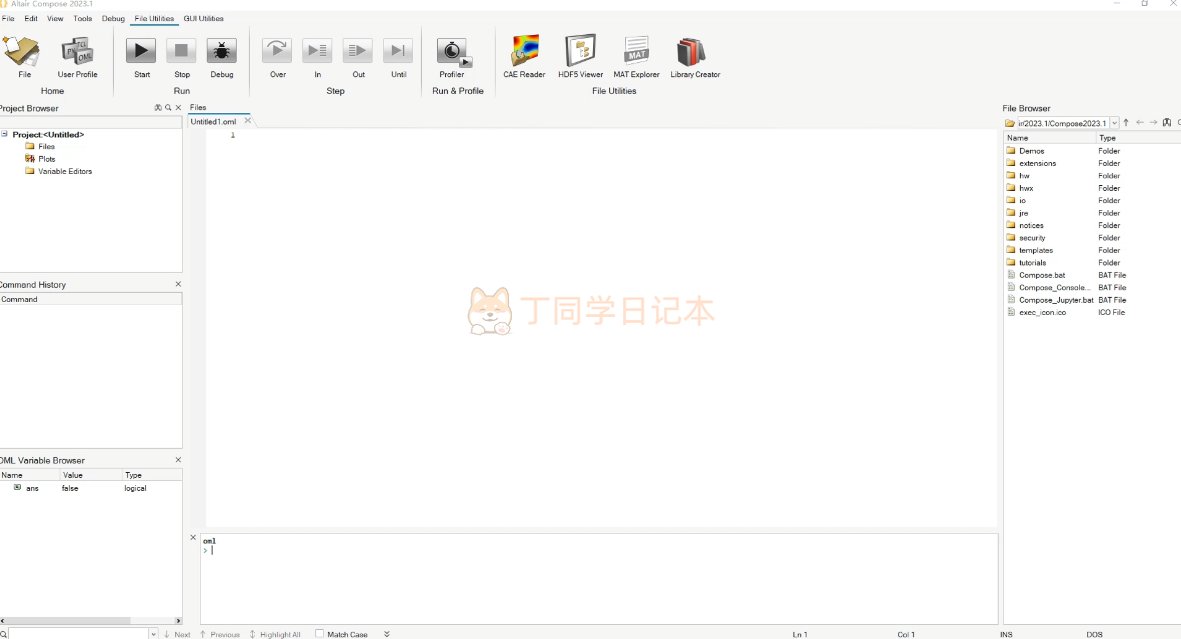1181x639 pixels.
Task: Click the Highlight All button
Action: coord(274,634)
